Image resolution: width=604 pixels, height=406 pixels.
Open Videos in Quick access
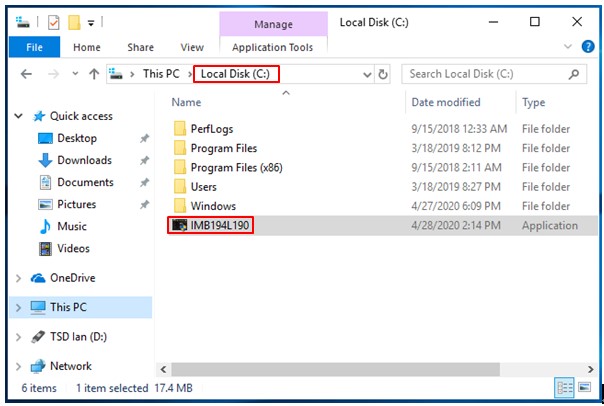click(74, 248)
